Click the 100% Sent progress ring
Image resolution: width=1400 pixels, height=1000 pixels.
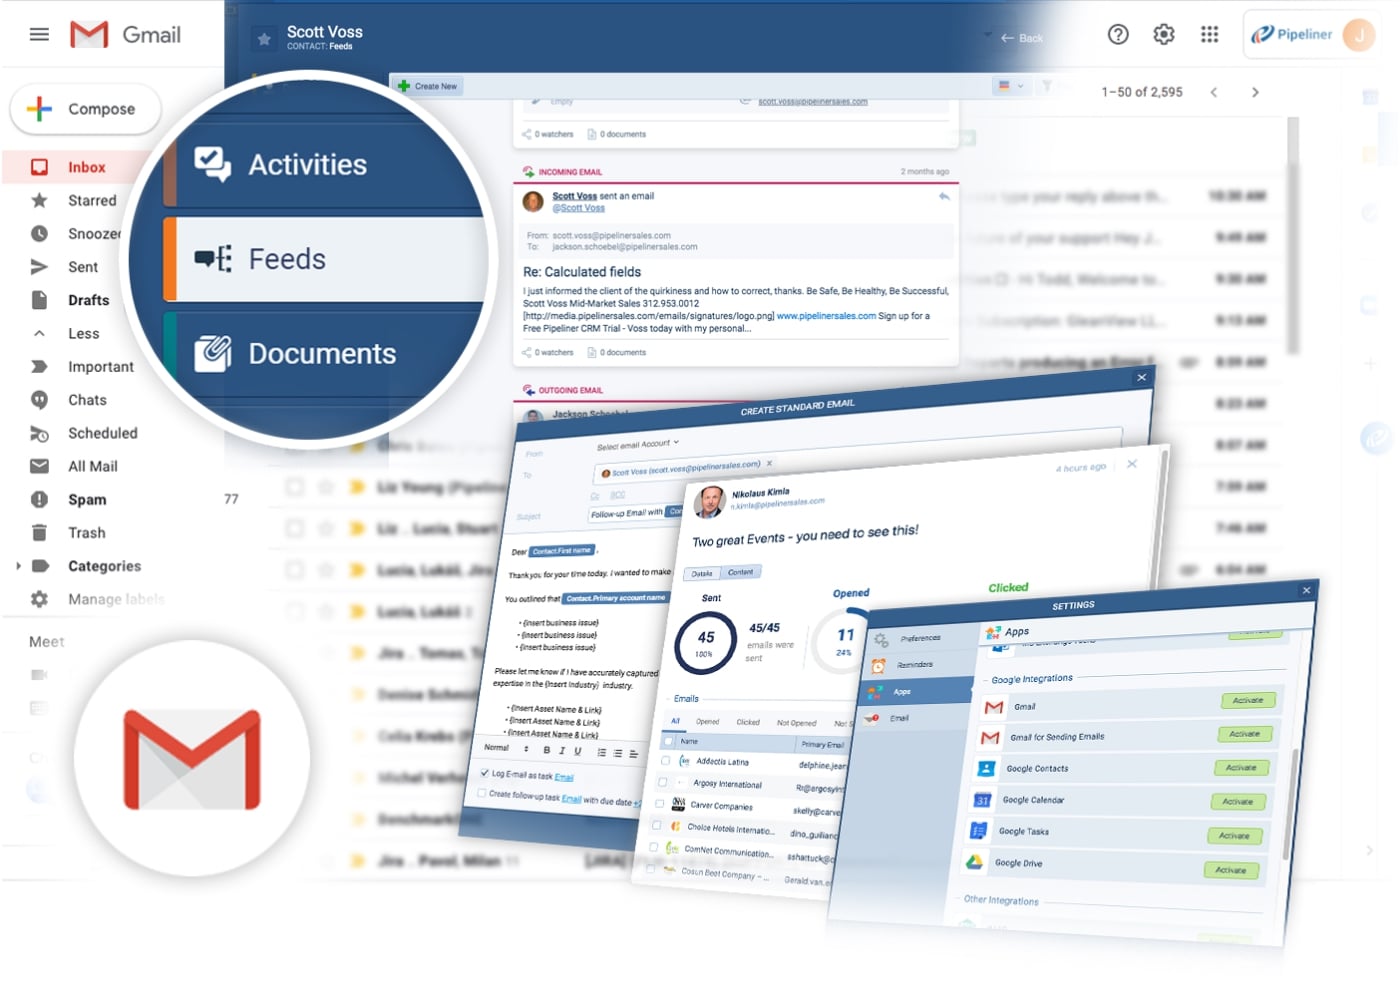pyautogui.click(x=705, y=643)
